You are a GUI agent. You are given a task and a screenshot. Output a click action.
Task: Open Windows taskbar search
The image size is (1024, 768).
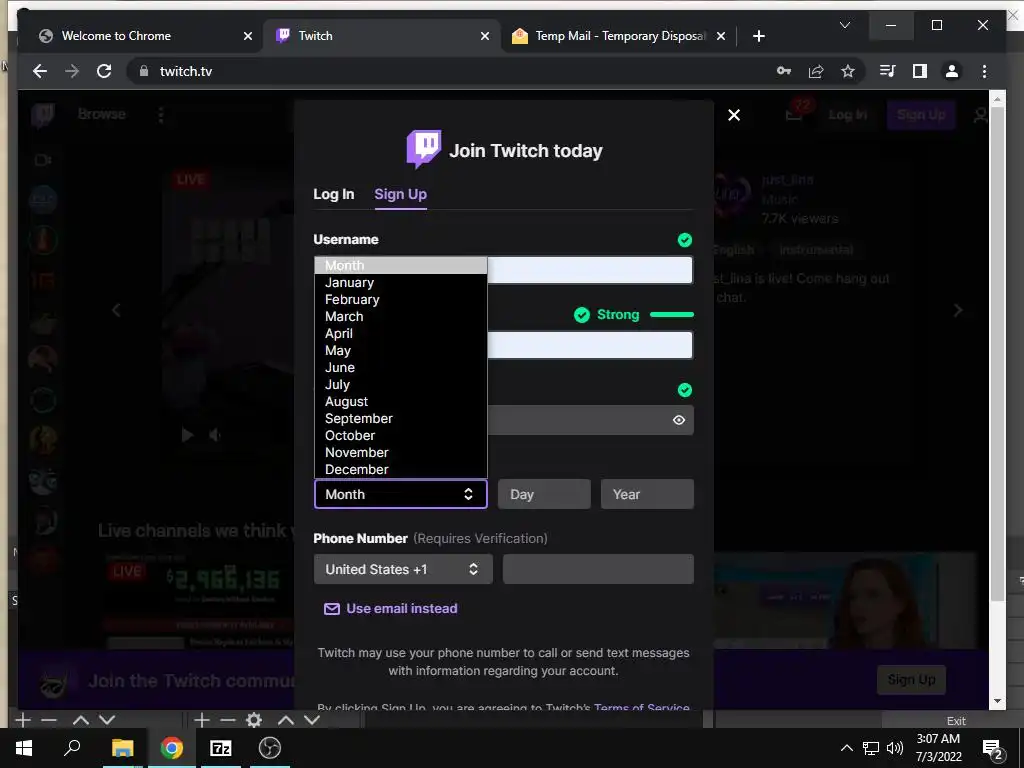coord(72,748)
